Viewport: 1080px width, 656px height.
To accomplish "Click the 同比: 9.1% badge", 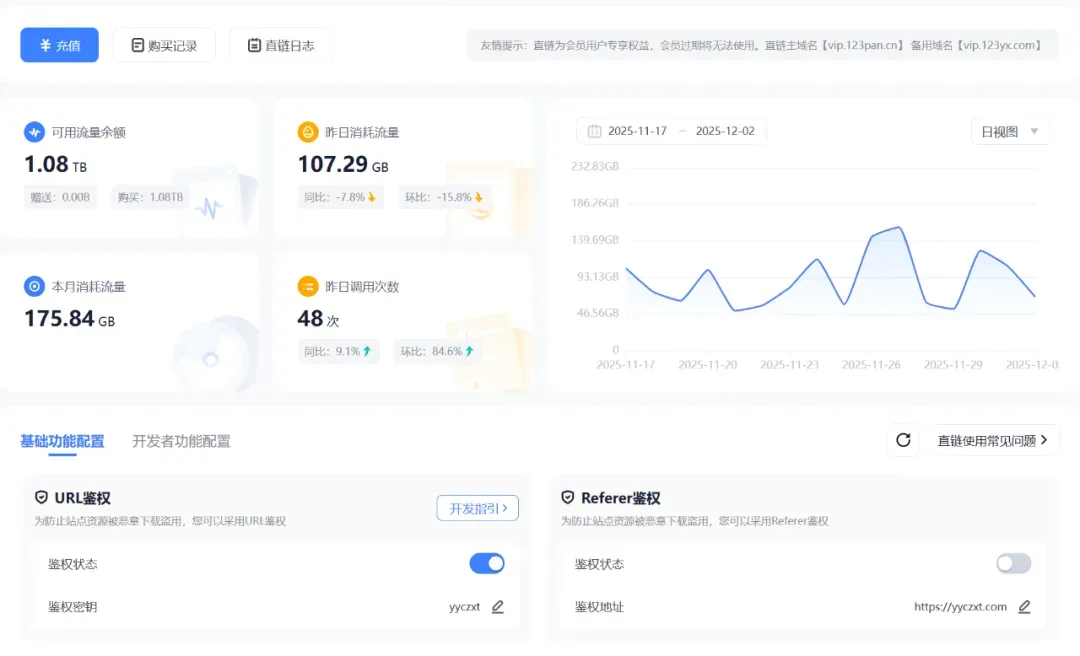I will click(x=338, y=351).
